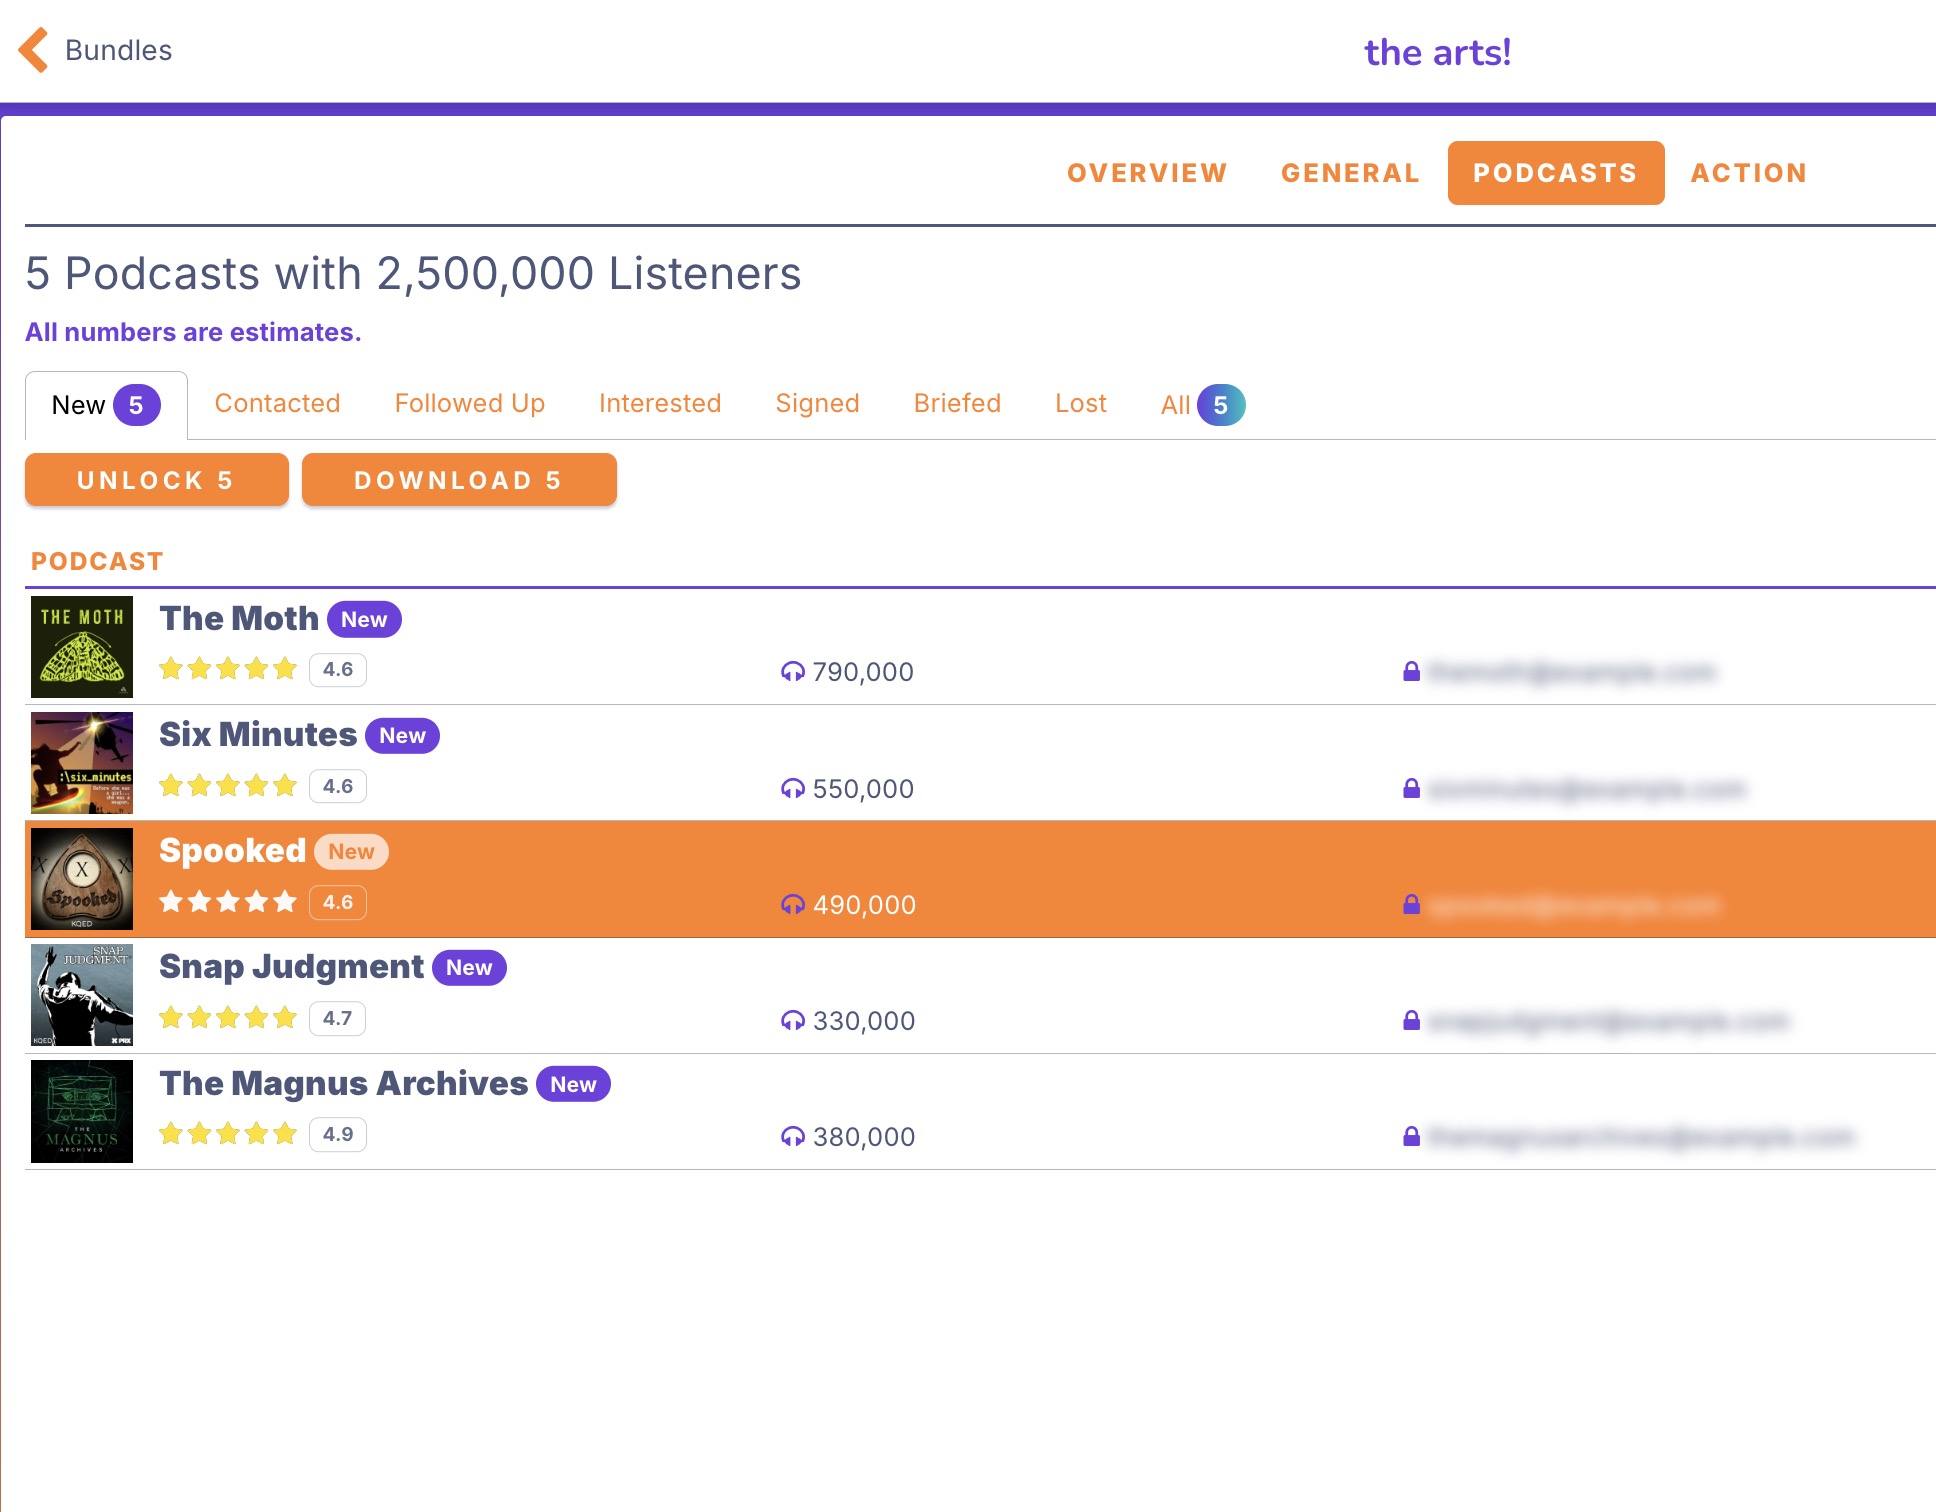
Task: Click the purple 5 count on New tab
Action: coord(136,405)
